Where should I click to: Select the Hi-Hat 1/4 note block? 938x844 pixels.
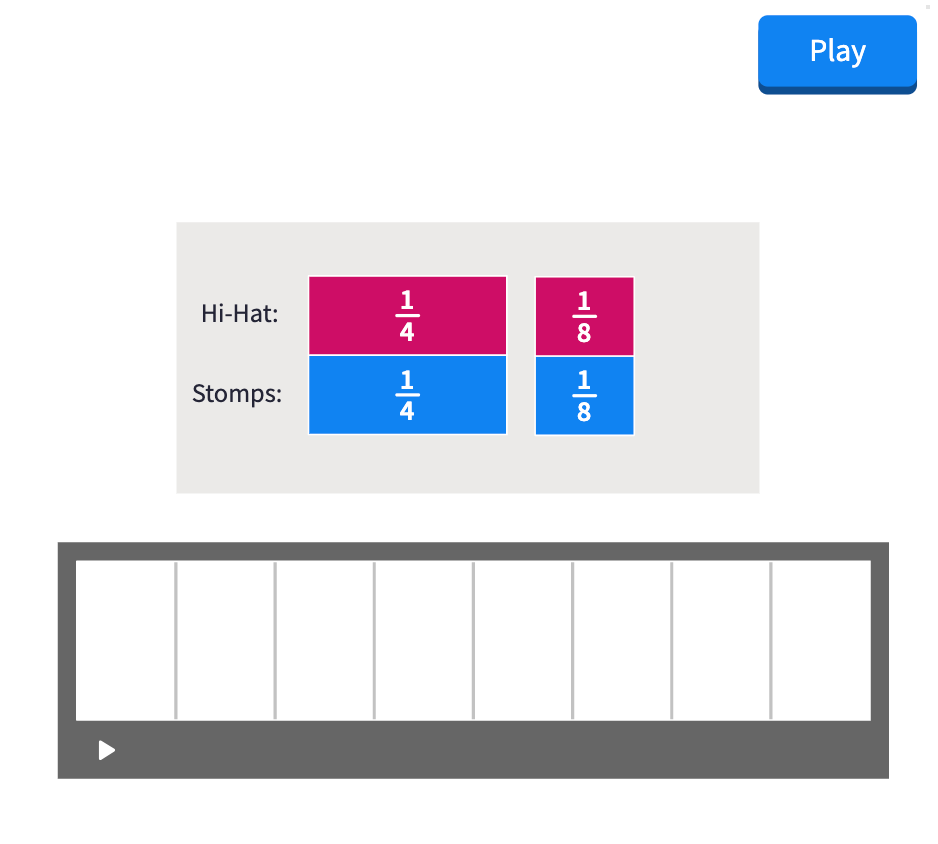coord(407,316)
